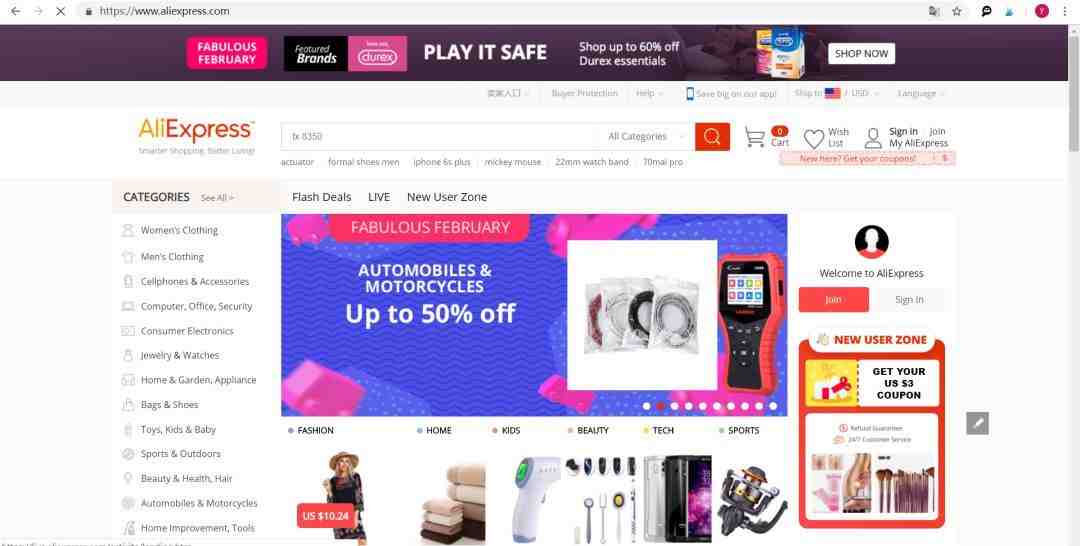Open the New User Zone tab
This screenshot has height=546, width=1080.
(447, 197)
